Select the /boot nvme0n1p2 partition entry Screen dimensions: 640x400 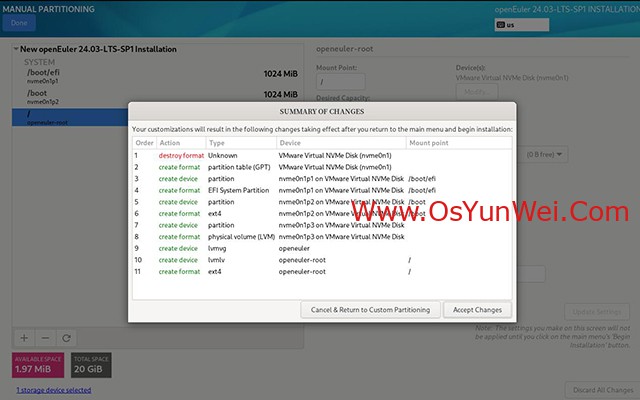click(158, 97)
